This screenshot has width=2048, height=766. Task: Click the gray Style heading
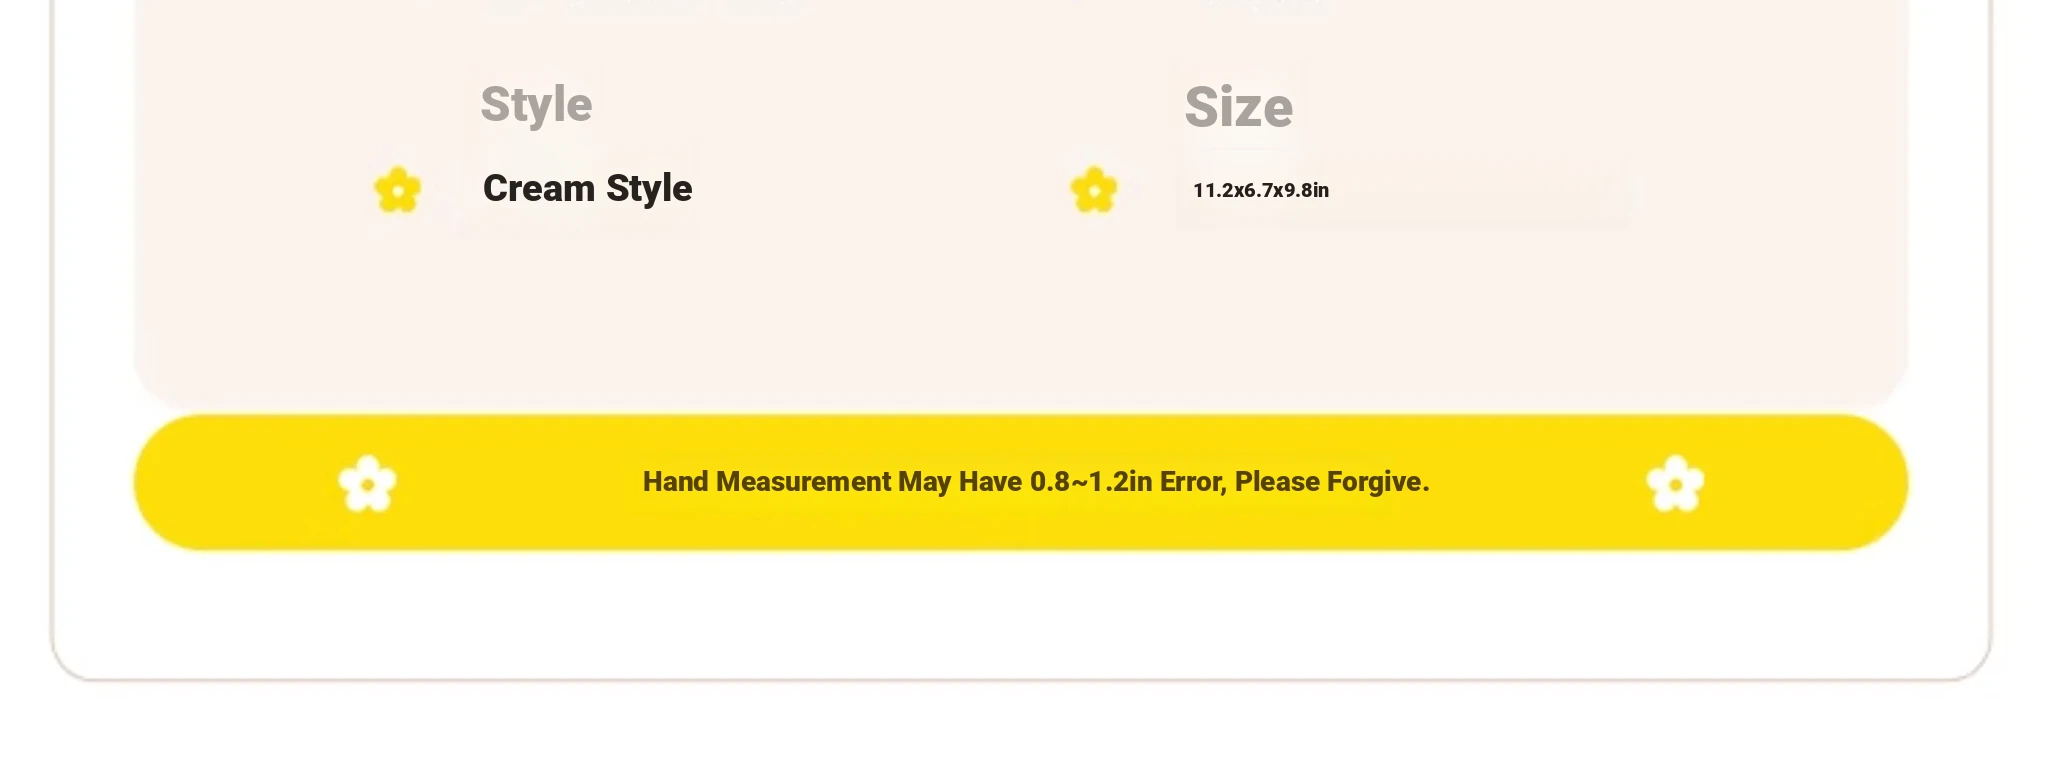pyautogui.click(x=536, y=105)
